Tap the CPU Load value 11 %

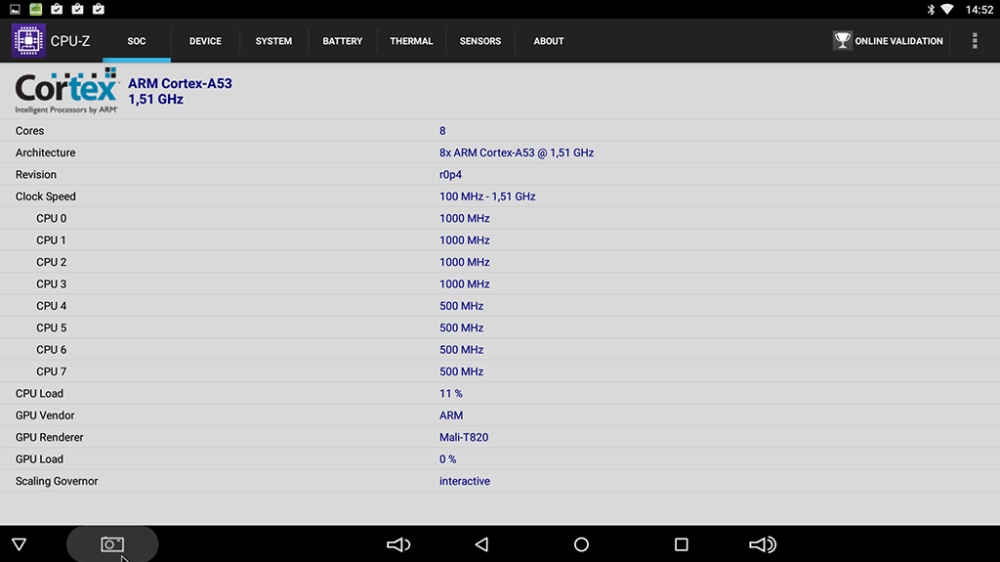[451, 394]
